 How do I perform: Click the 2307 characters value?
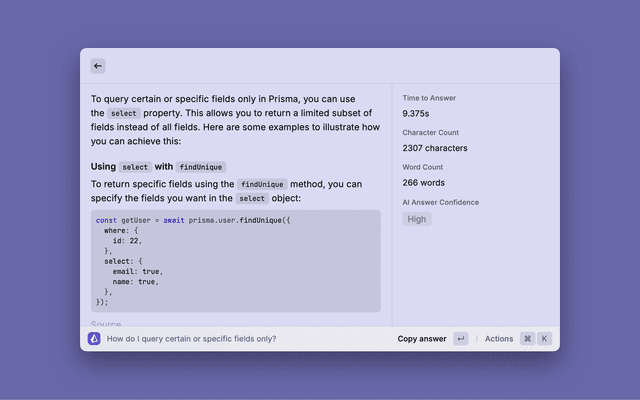[435, 148]
